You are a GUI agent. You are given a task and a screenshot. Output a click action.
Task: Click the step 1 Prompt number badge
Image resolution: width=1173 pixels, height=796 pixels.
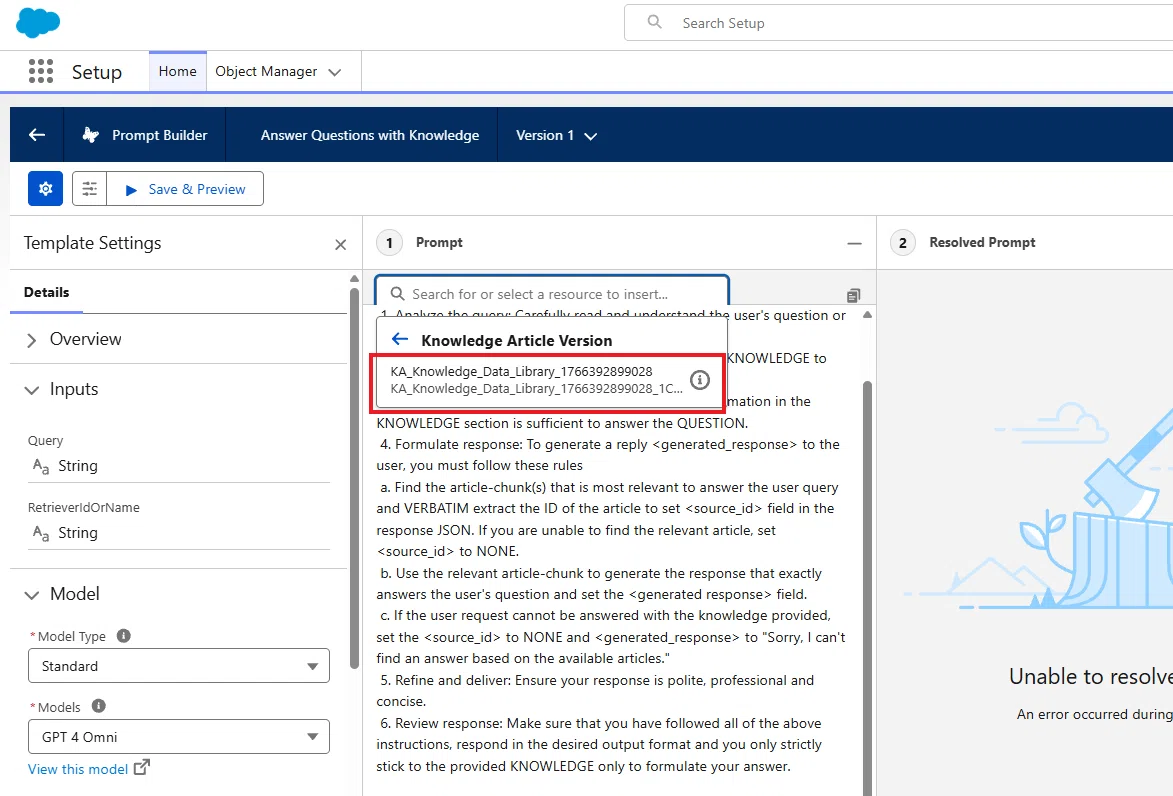coord(389,242)
